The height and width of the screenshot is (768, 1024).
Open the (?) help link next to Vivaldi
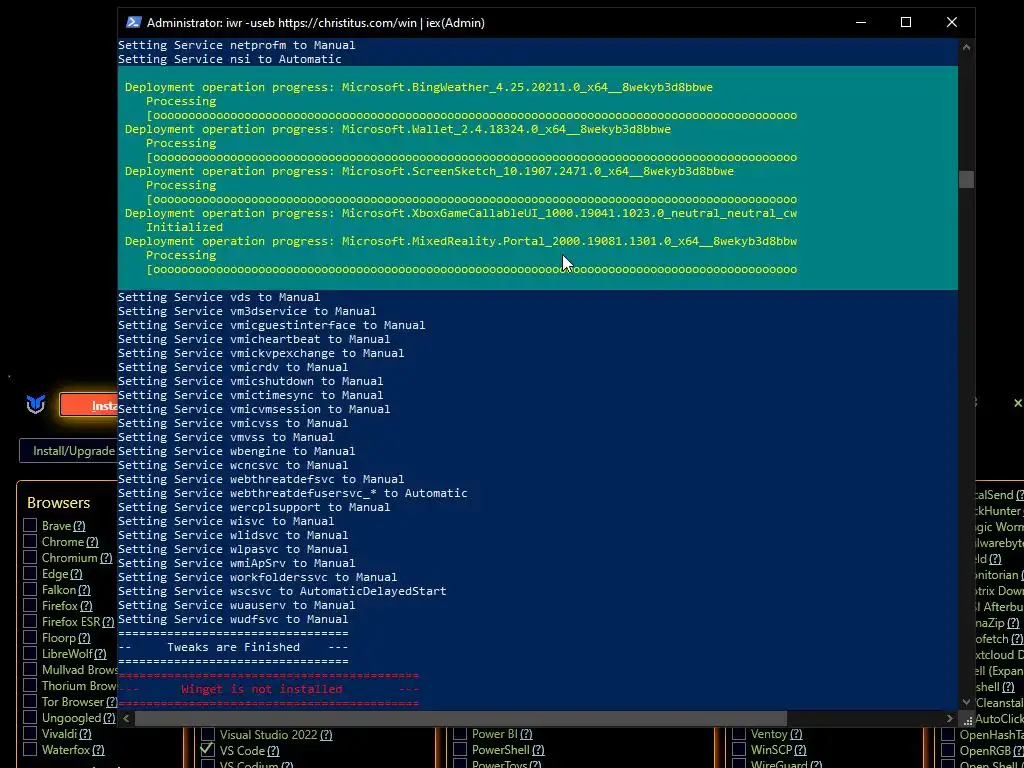point(85,734)
